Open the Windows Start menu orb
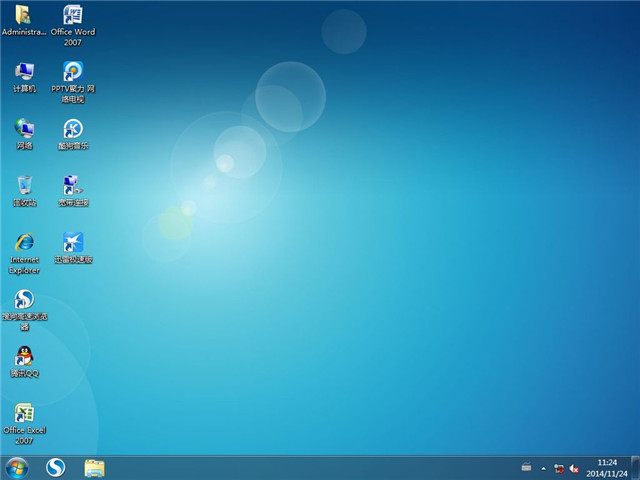640x480 pixels. 17,468
